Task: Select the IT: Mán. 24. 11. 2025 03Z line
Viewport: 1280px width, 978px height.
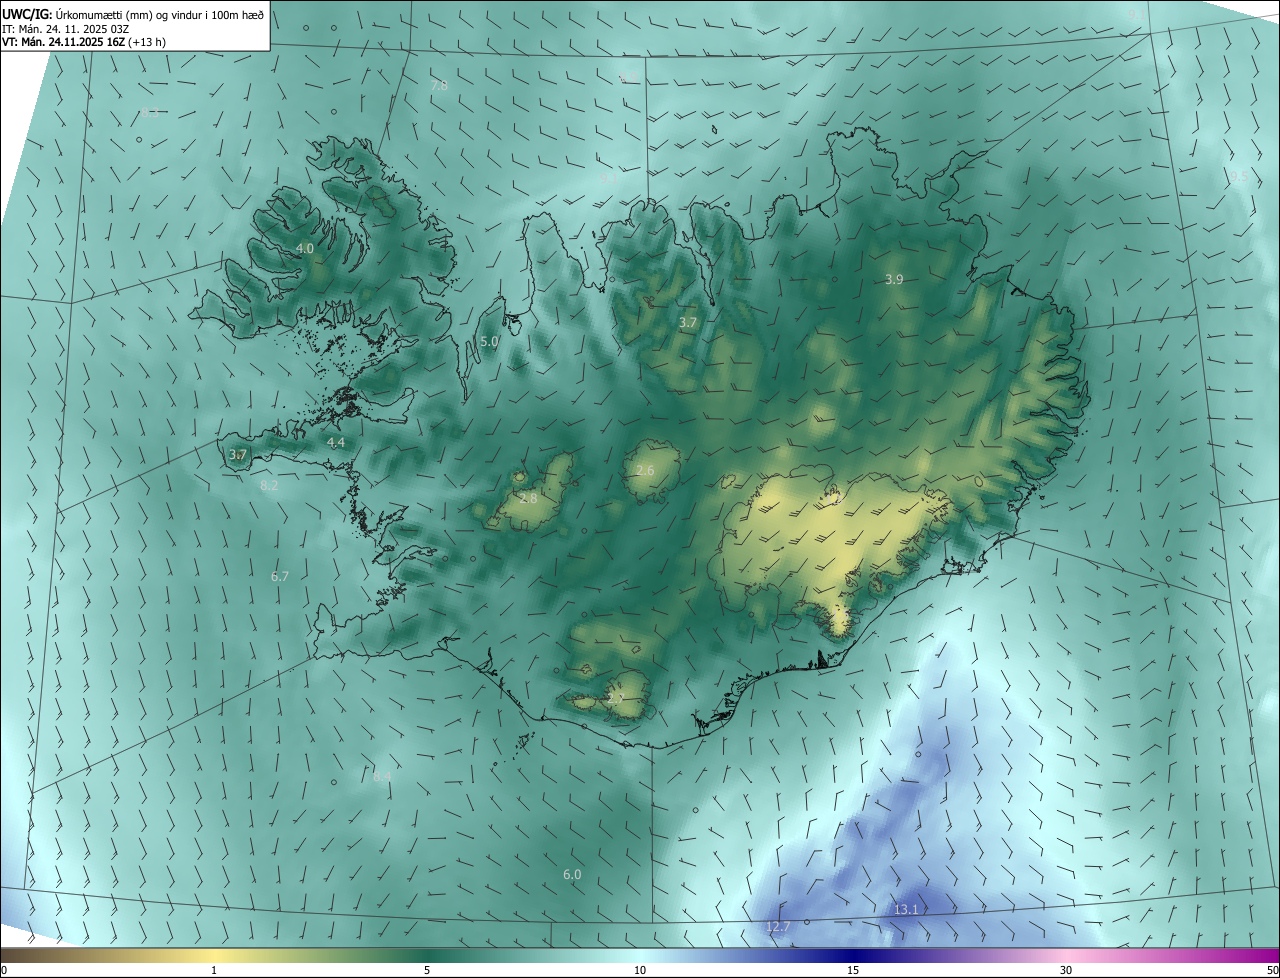Action: tap(68, 28)
